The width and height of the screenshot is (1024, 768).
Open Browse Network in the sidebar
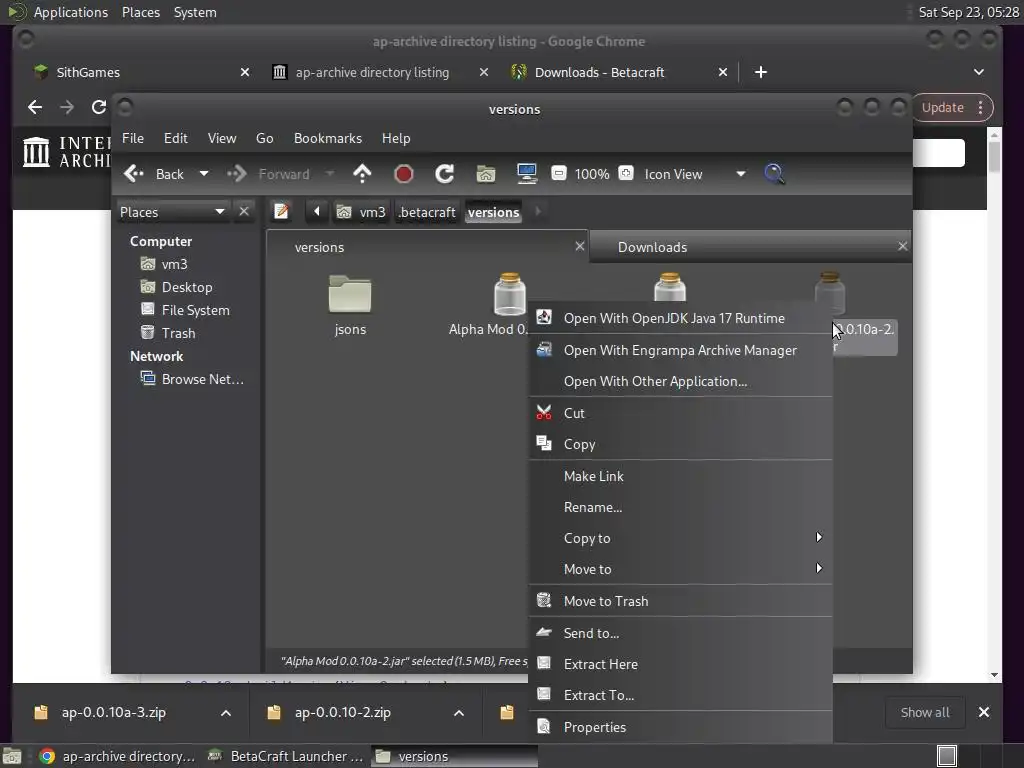pyautogui.click(x=193, y=379)
